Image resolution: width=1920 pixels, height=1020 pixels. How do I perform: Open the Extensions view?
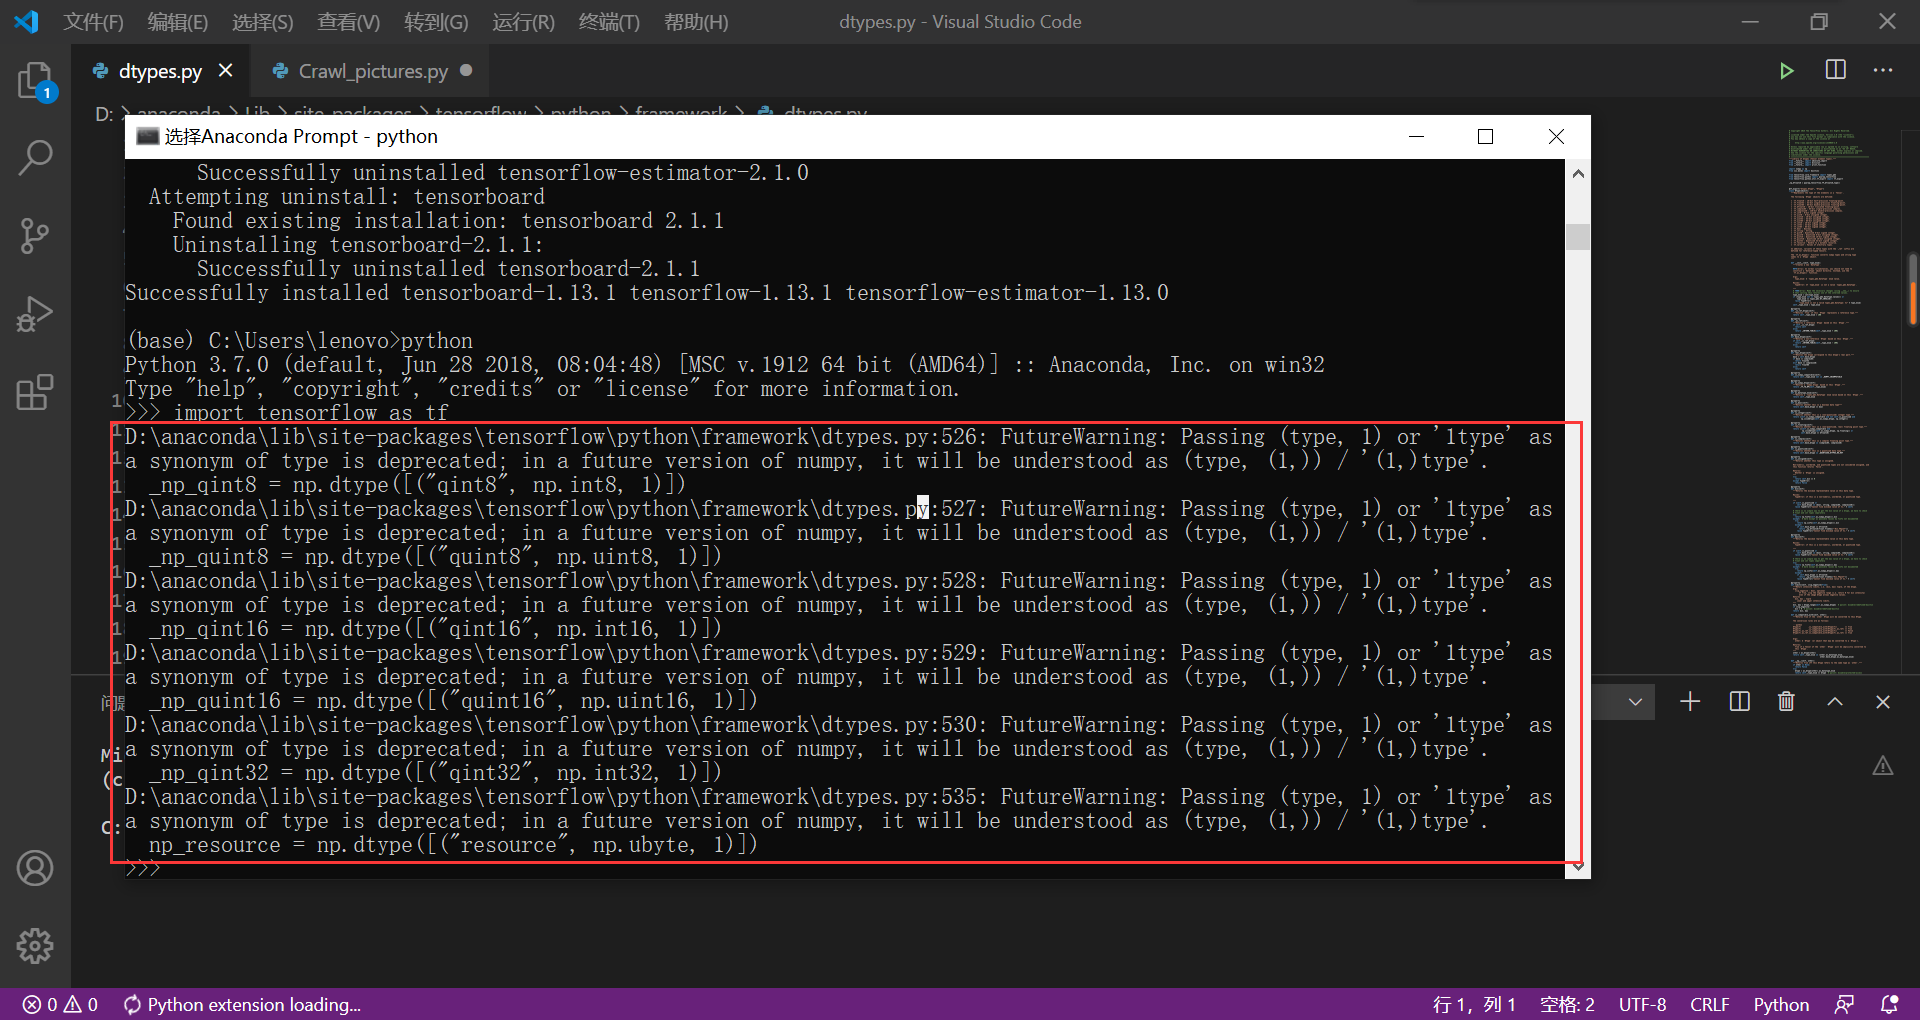pyautogui.click(x=35, y=393)
